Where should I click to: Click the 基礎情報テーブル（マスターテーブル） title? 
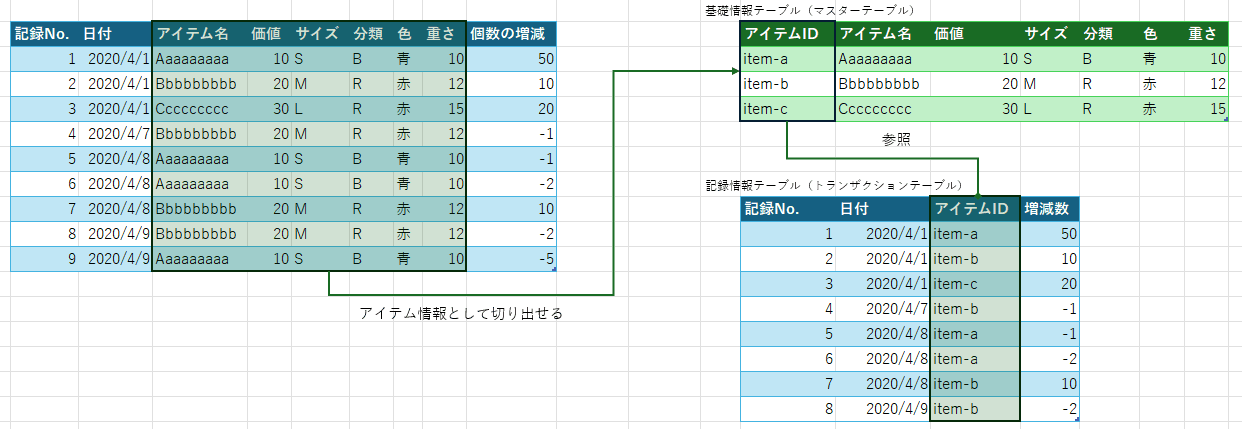click(813, 9)
